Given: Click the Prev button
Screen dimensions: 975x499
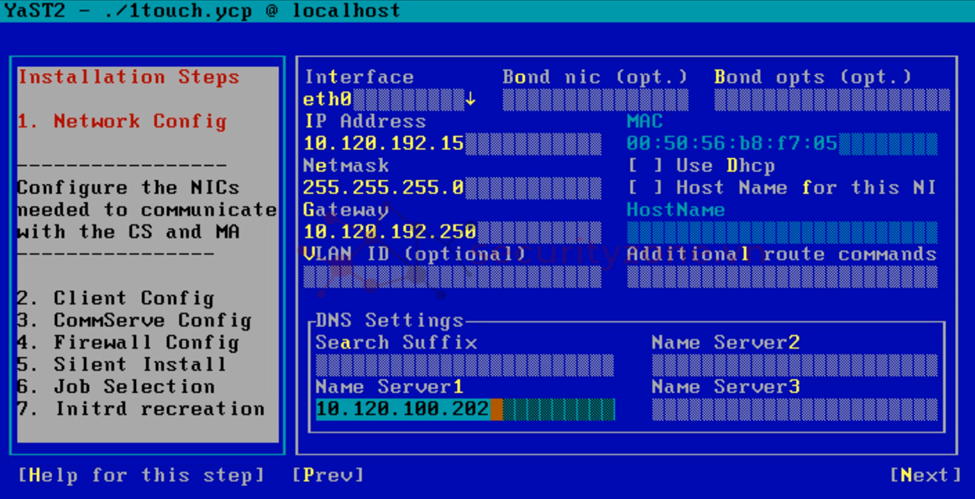Looking at the screenshot, I should point(328,475).
